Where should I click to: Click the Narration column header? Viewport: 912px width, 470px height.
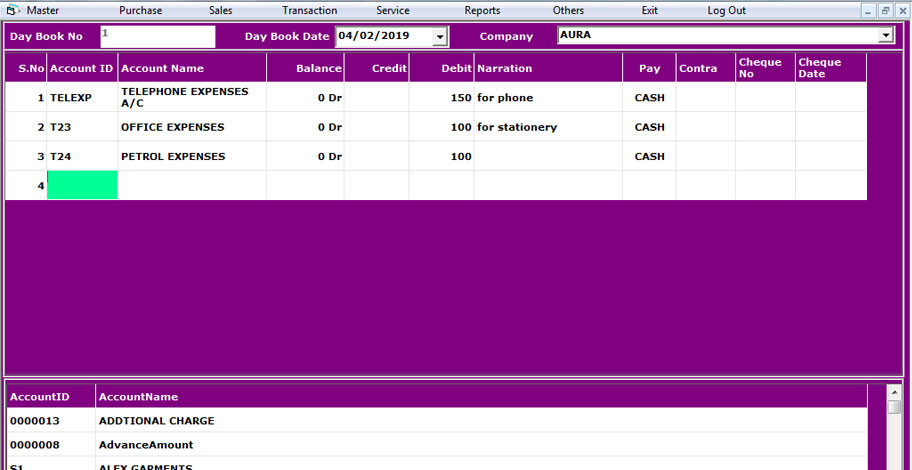click(x=548, y=68)
